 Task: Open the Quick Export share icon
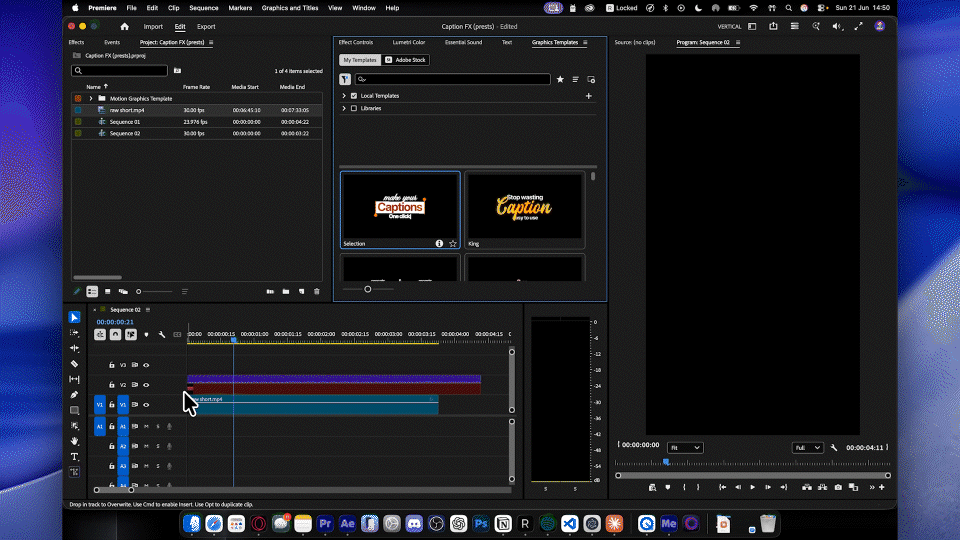773,26
